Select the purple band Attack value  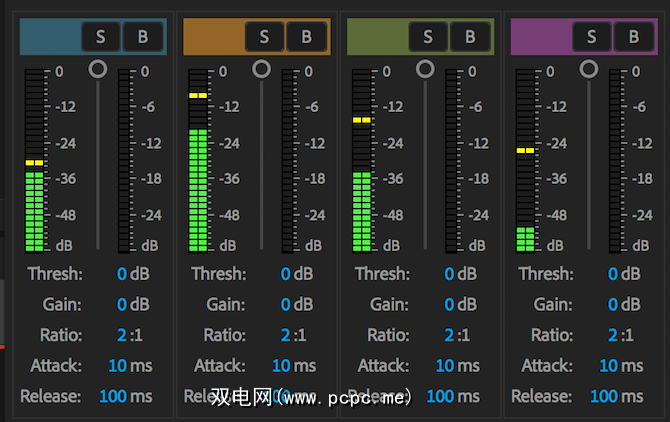pos(608,366)
